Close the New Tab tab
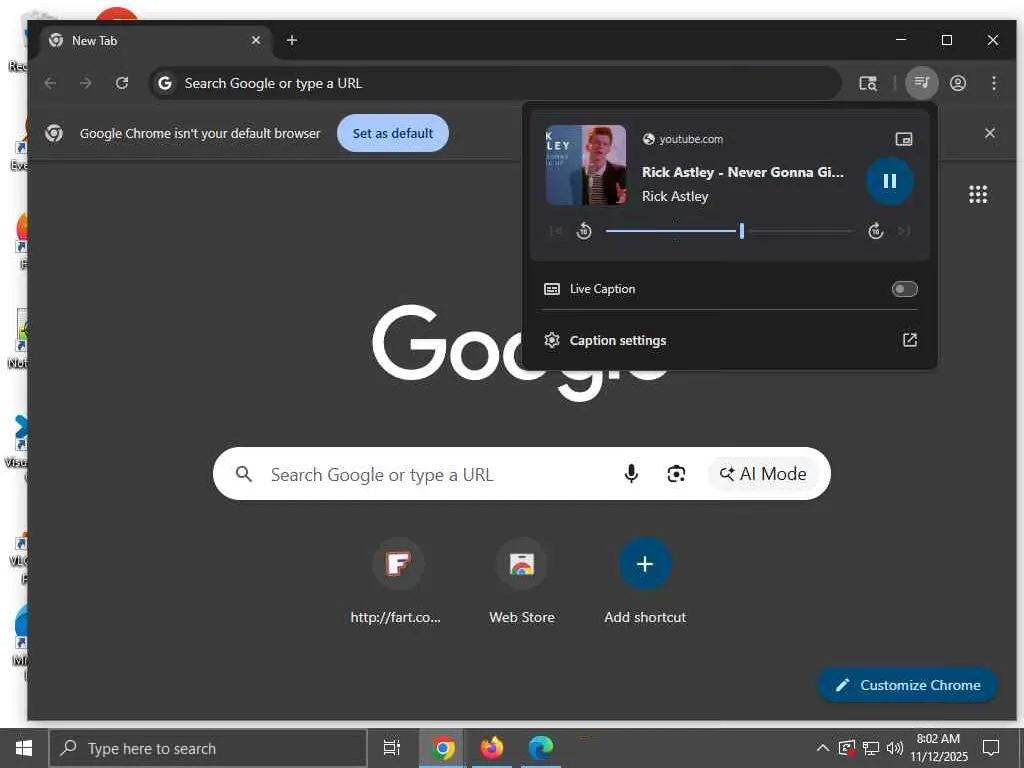The height and width of the screenshot is (768, 1024). coord(256,40)
